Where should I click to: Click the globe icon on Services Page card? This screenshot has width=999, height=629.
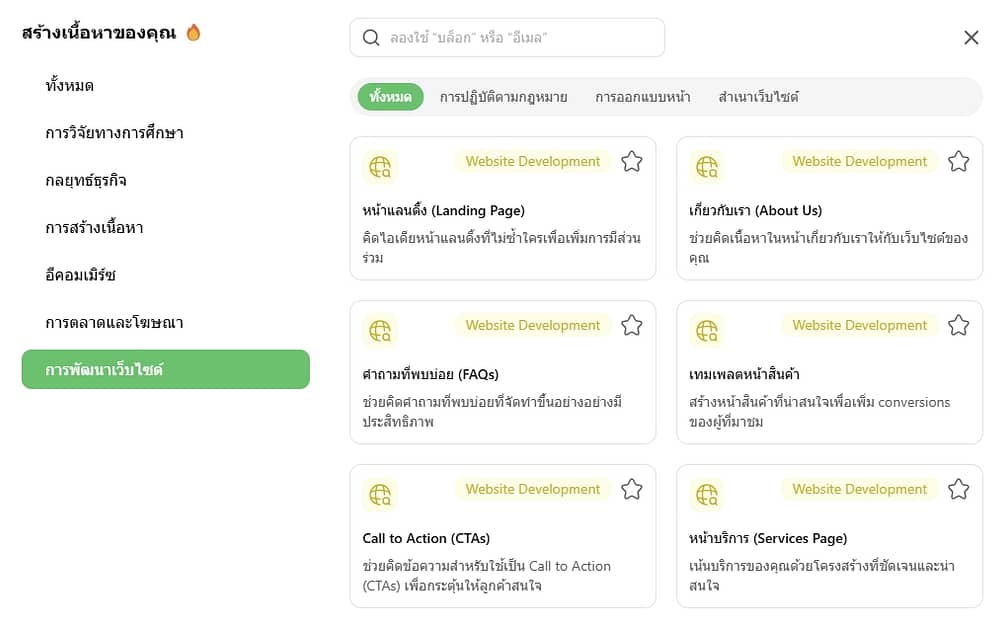[707, 495]
